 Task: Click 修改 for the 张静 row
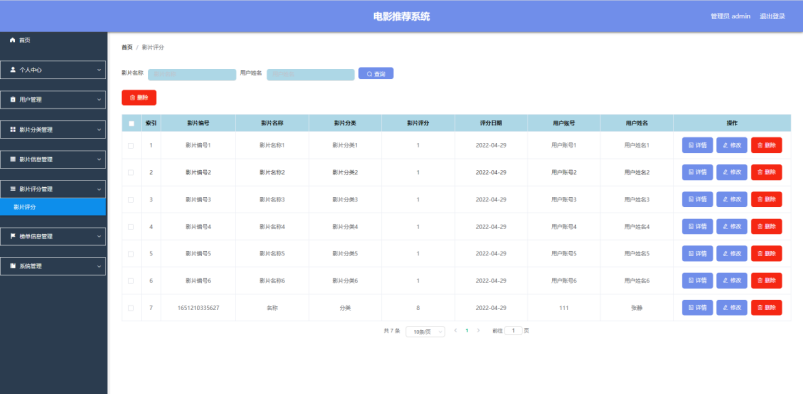tap(732, 307)
